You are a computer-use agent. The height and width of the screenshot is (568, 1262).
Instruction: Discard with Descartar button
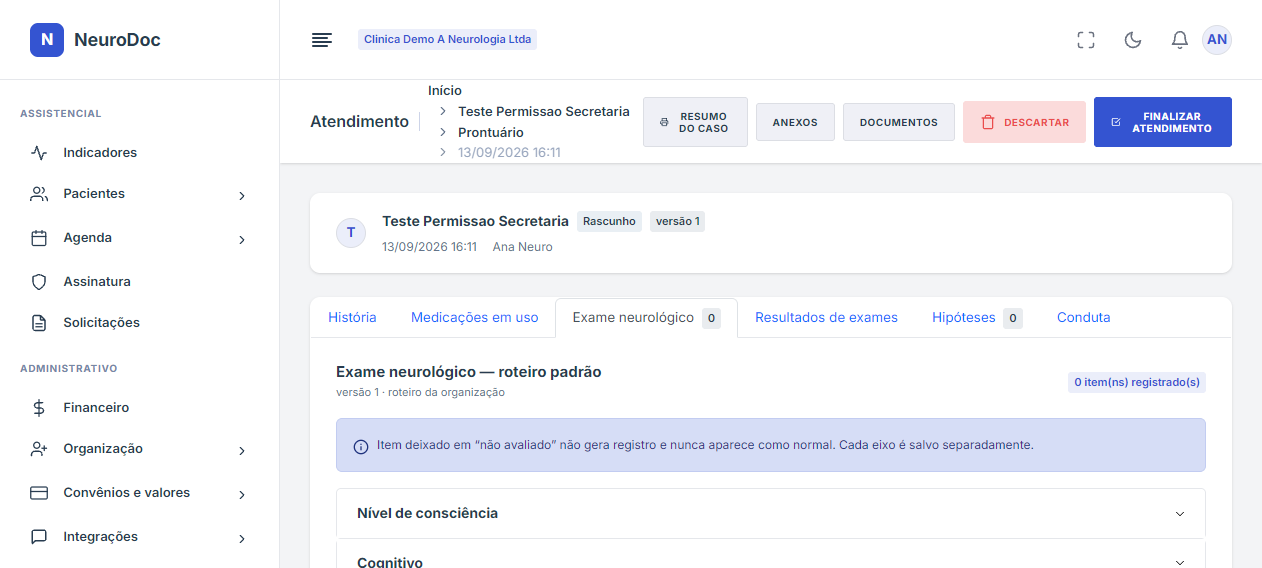click(1024, 122)
